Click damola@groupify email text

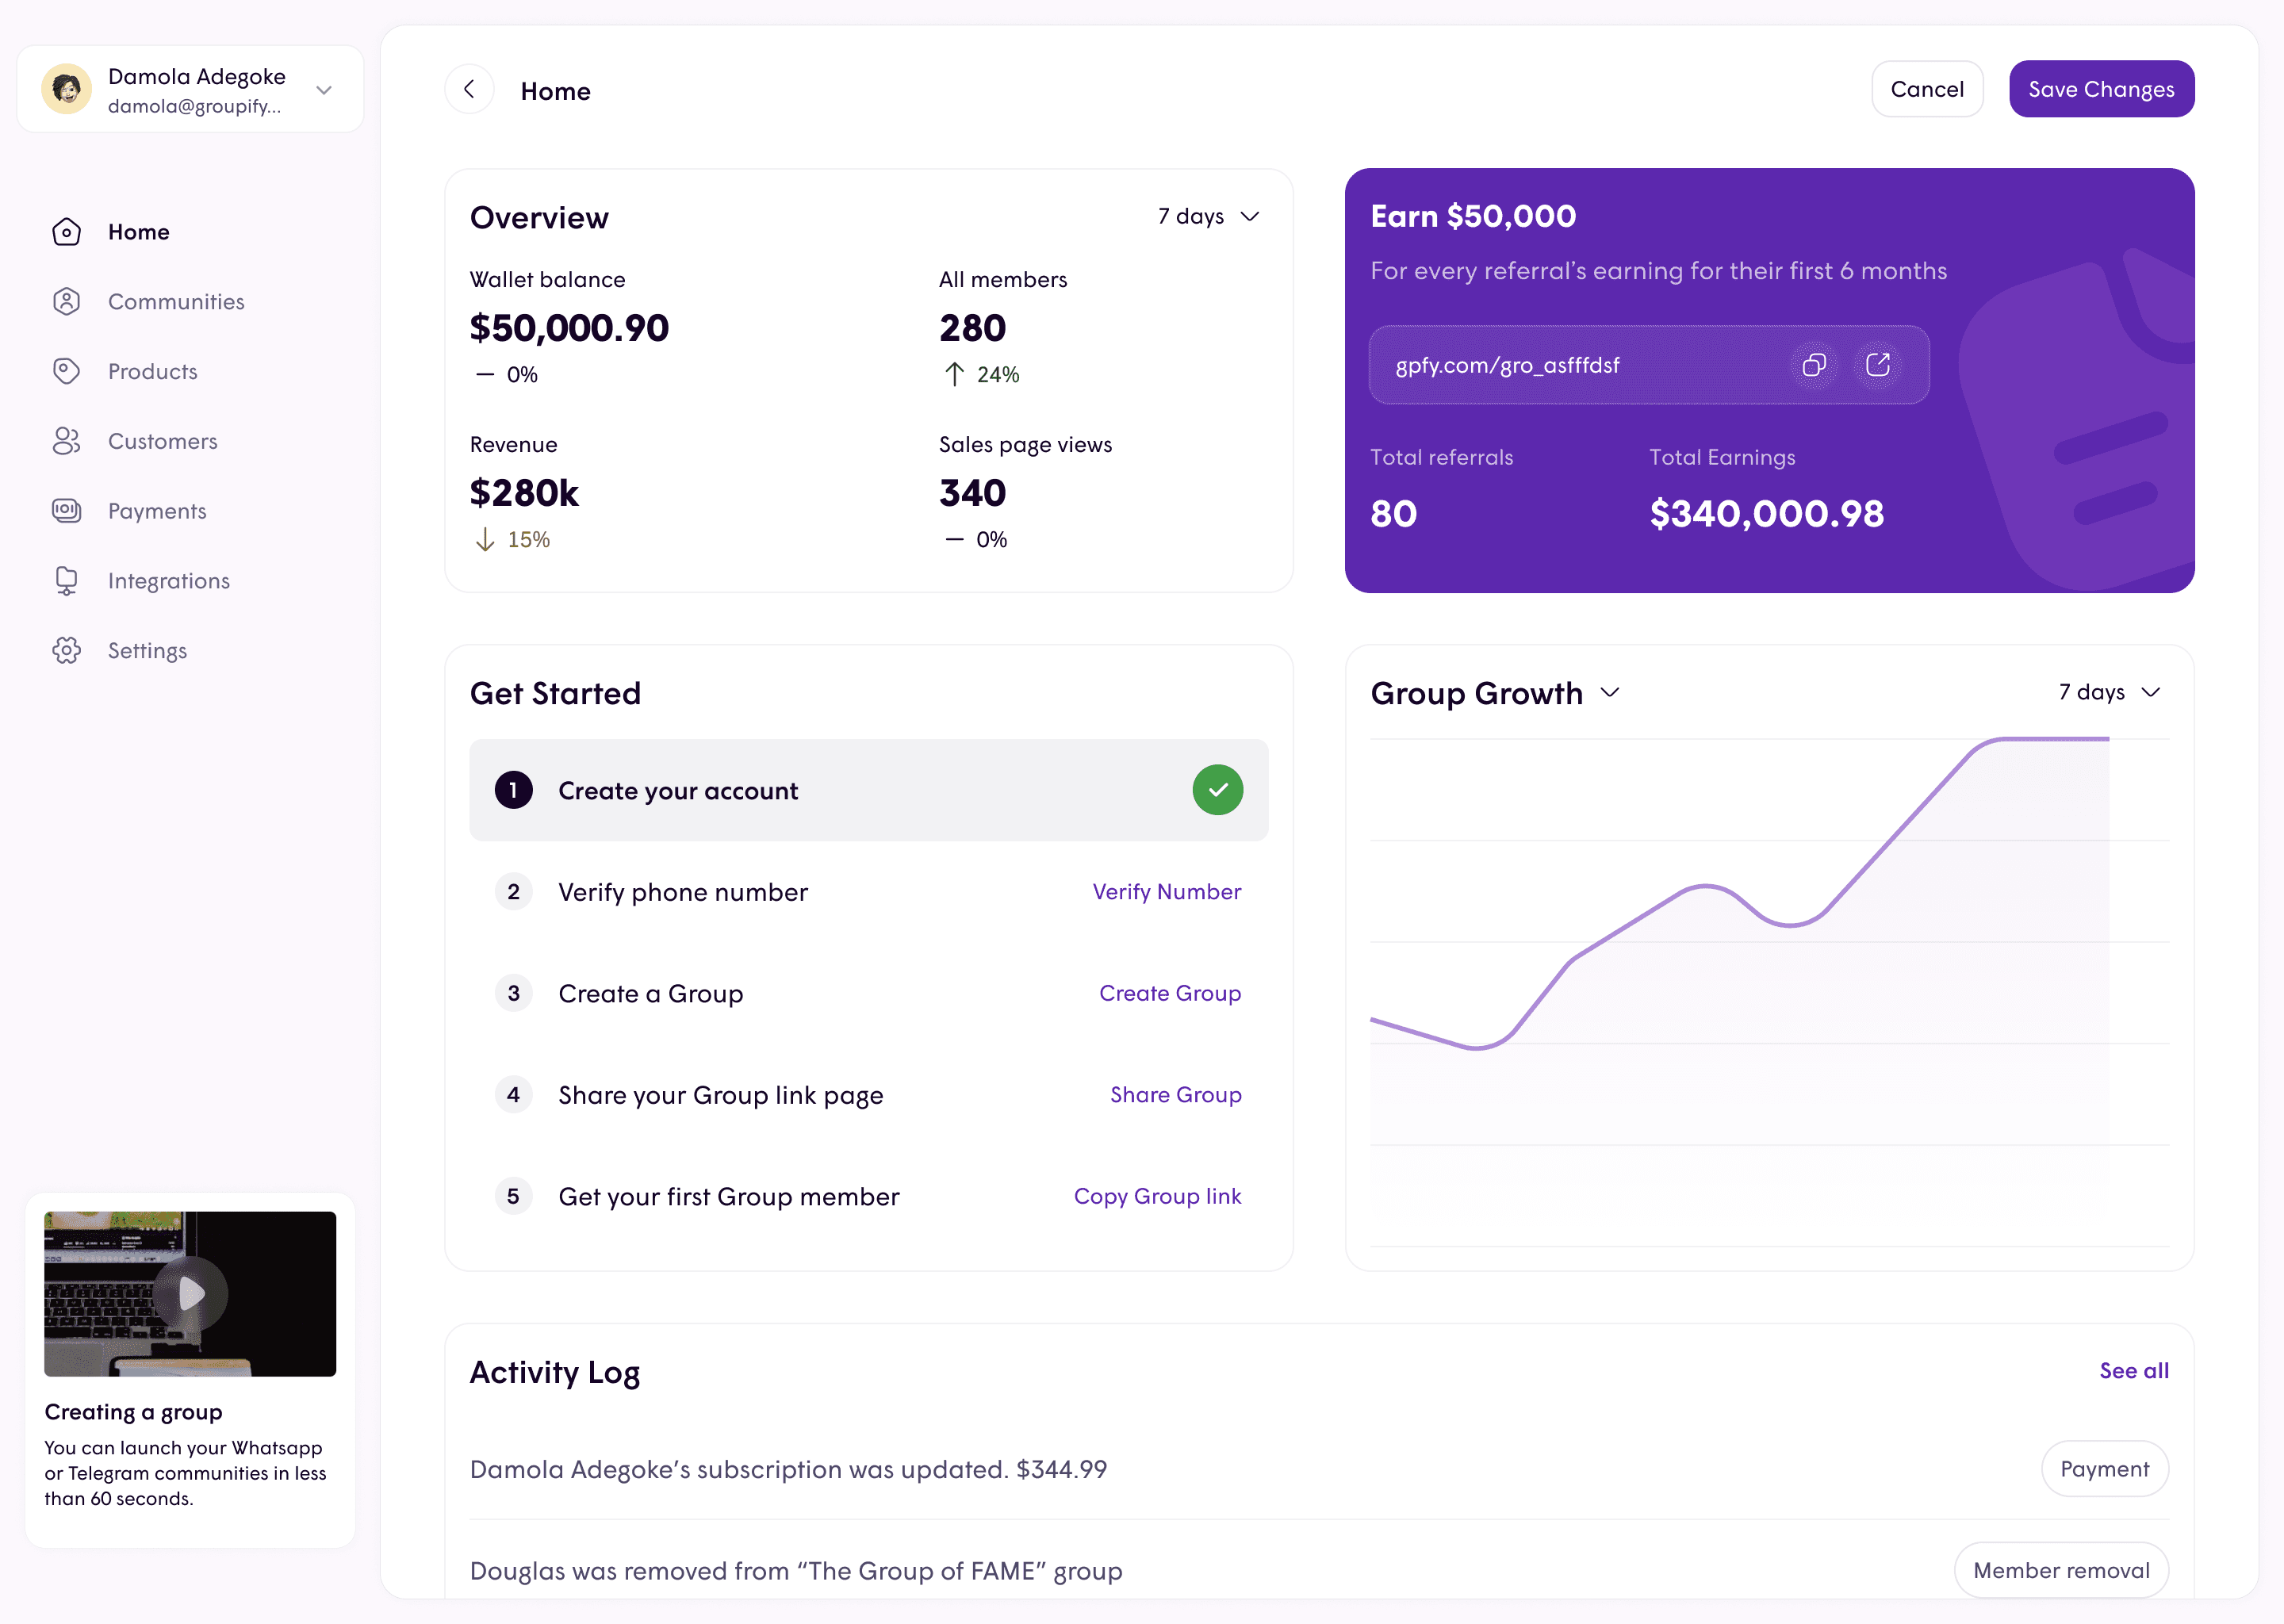[x=194, y=106]
